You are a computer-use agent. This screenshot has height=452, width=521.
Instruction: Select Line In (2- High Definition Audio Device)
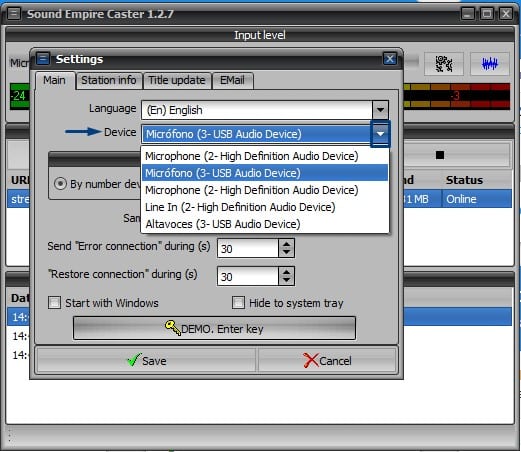click(x=265, y=207)
